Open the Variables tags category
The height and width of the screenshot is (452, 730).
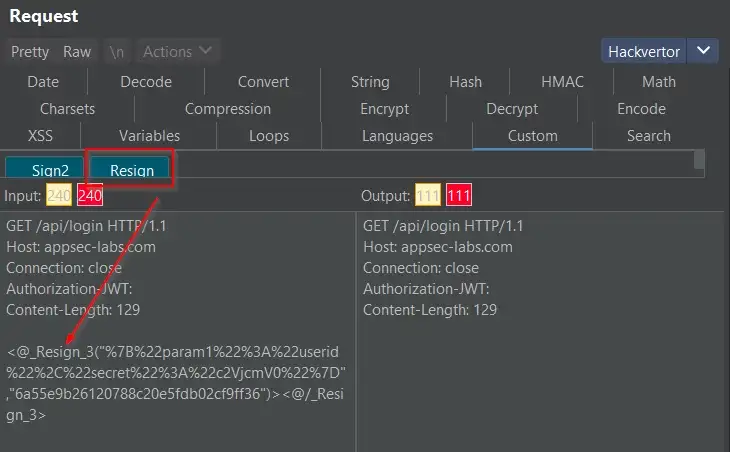[x=149, y=136]
